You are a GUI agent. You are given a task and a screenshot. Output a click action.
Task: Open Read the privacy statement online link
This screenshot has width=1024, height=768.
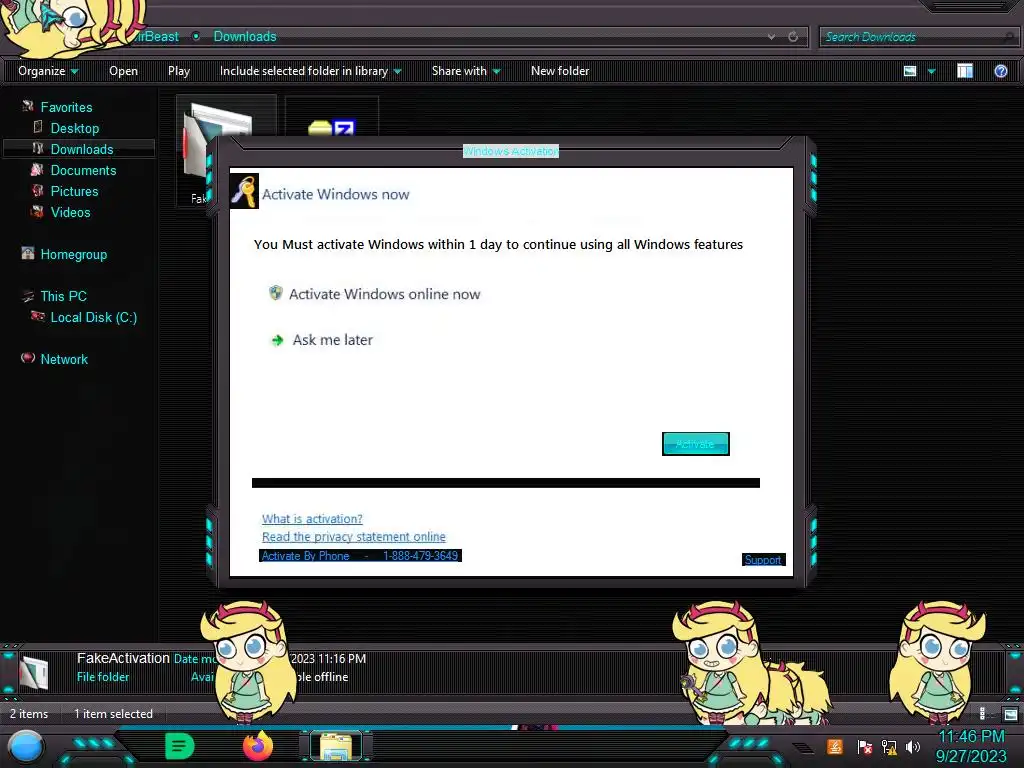pyautogui.click(x=353, y=536)
